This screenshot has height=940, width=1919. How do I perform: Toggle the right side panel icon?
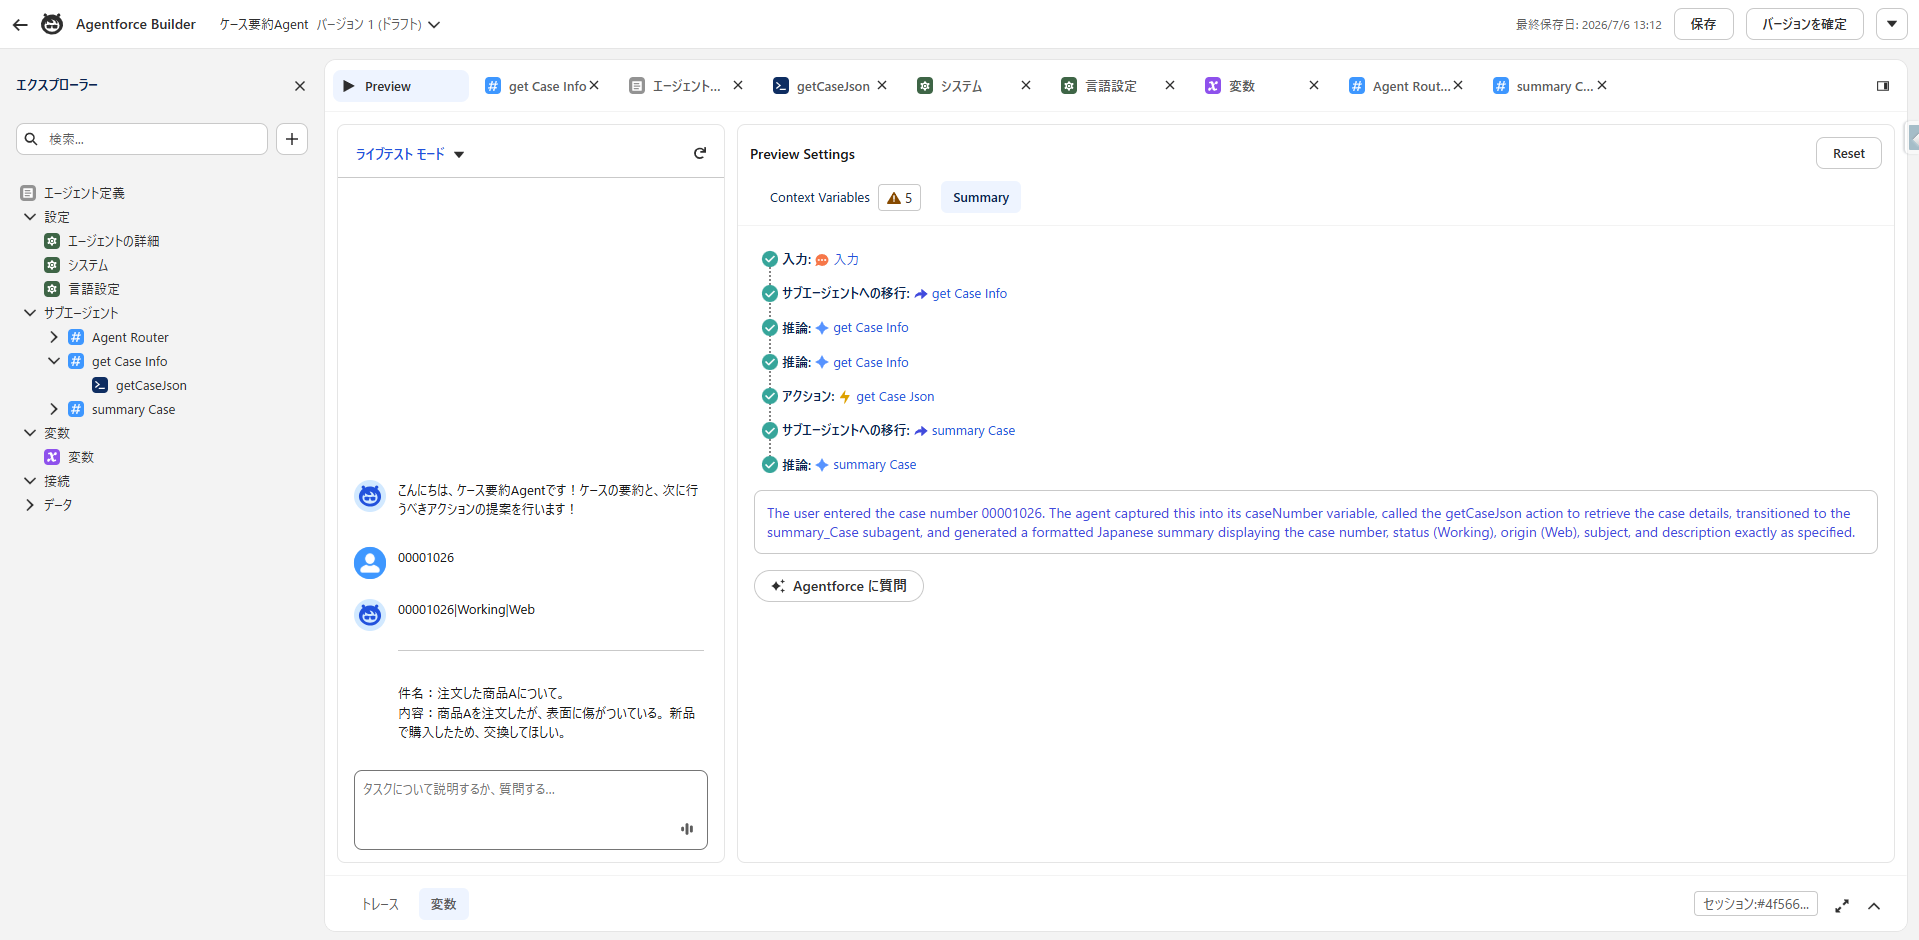tap(1883, 86)
